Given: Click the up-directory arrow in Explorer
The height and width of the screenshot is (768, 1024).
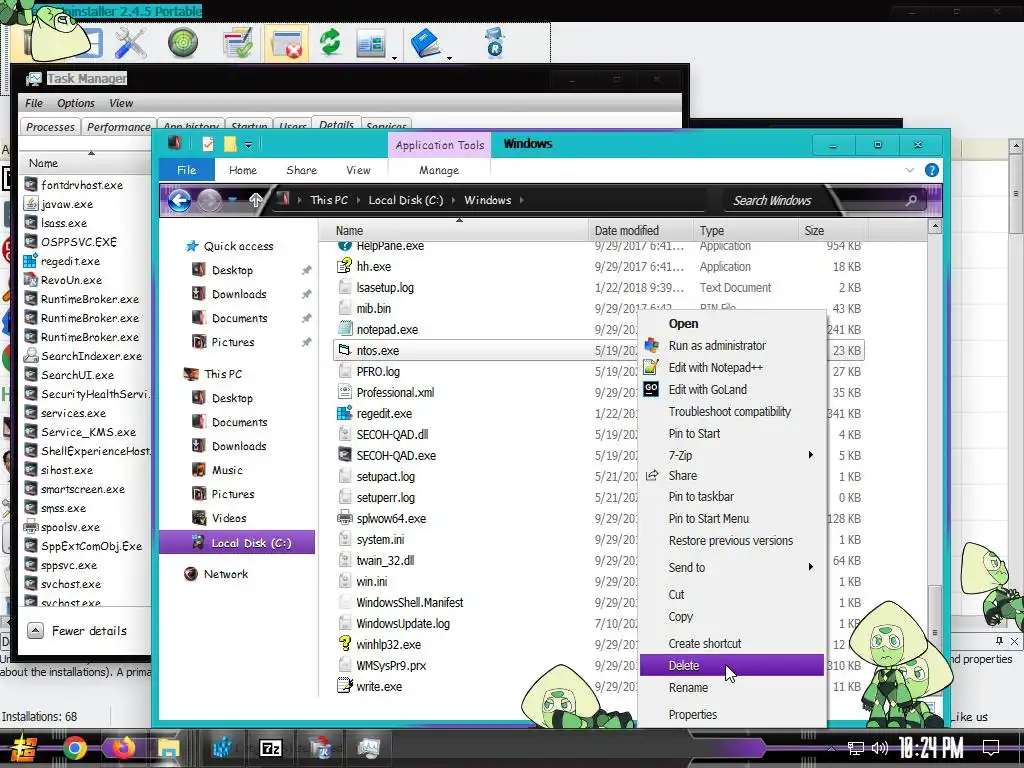Looking at the screenshot, I should point(256,200).
